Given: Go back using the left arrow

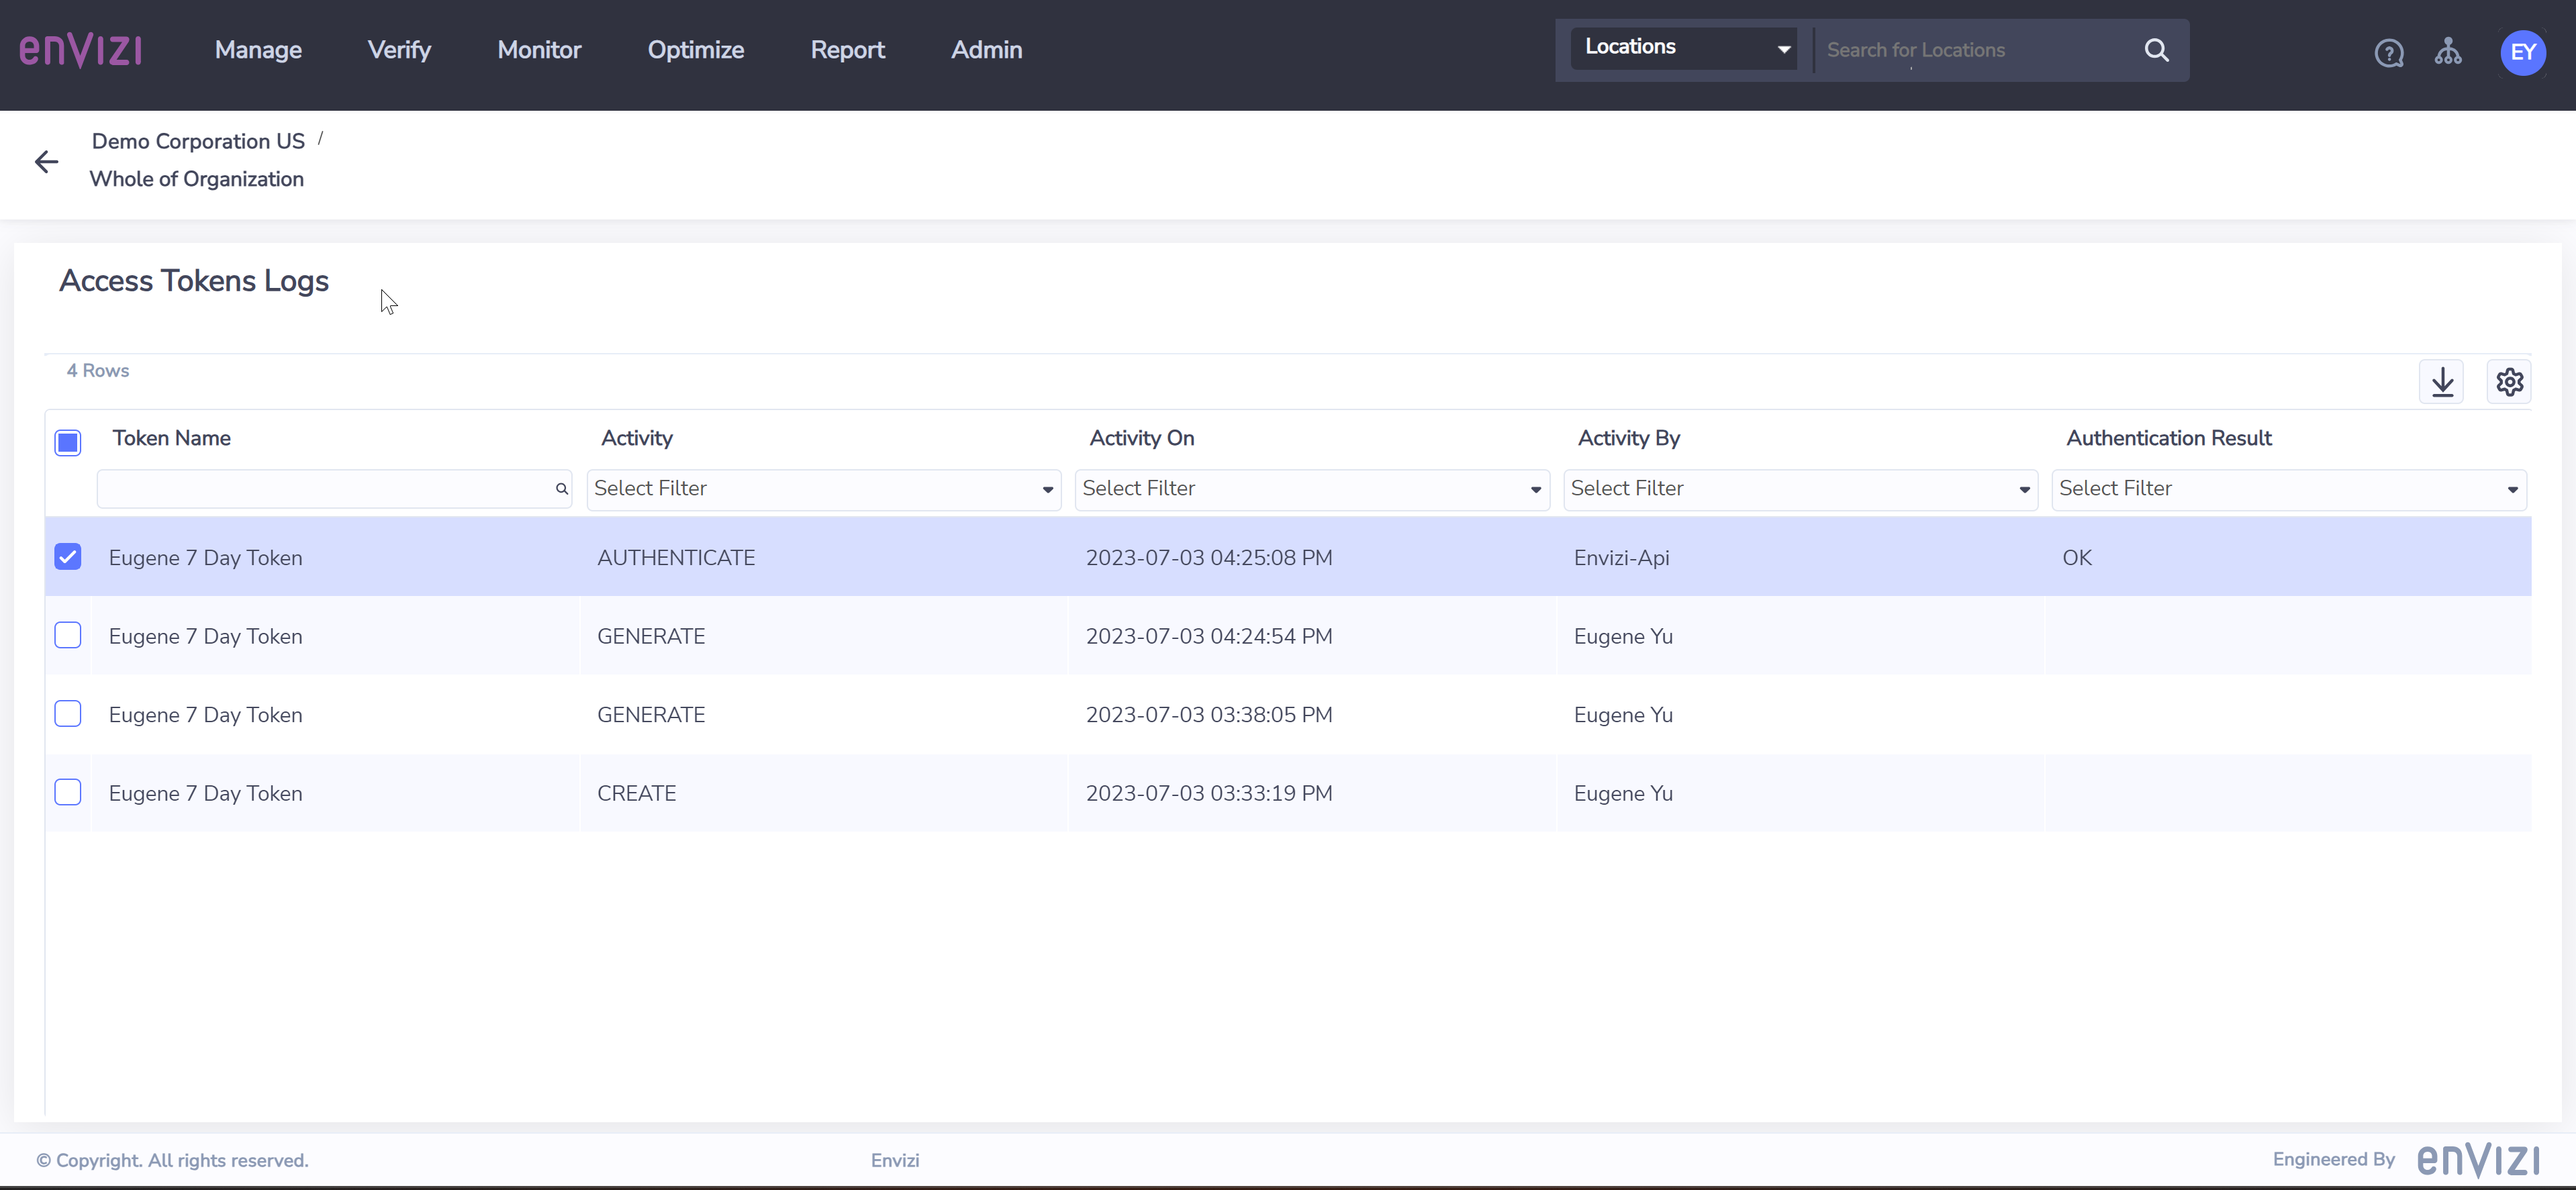Looking at the screenshot, I should (x=46, y=162).
